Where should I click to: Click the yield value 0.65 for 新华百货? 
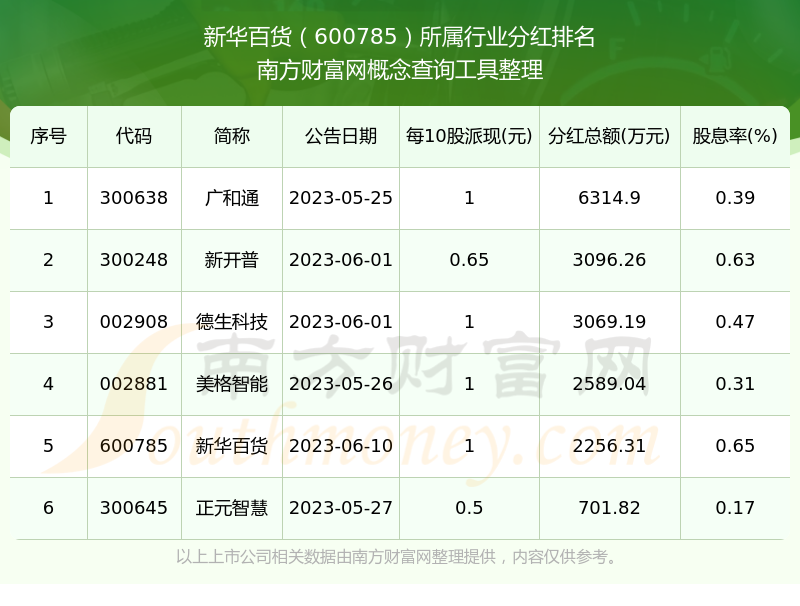pyautogui.click(x=735, y=446)
